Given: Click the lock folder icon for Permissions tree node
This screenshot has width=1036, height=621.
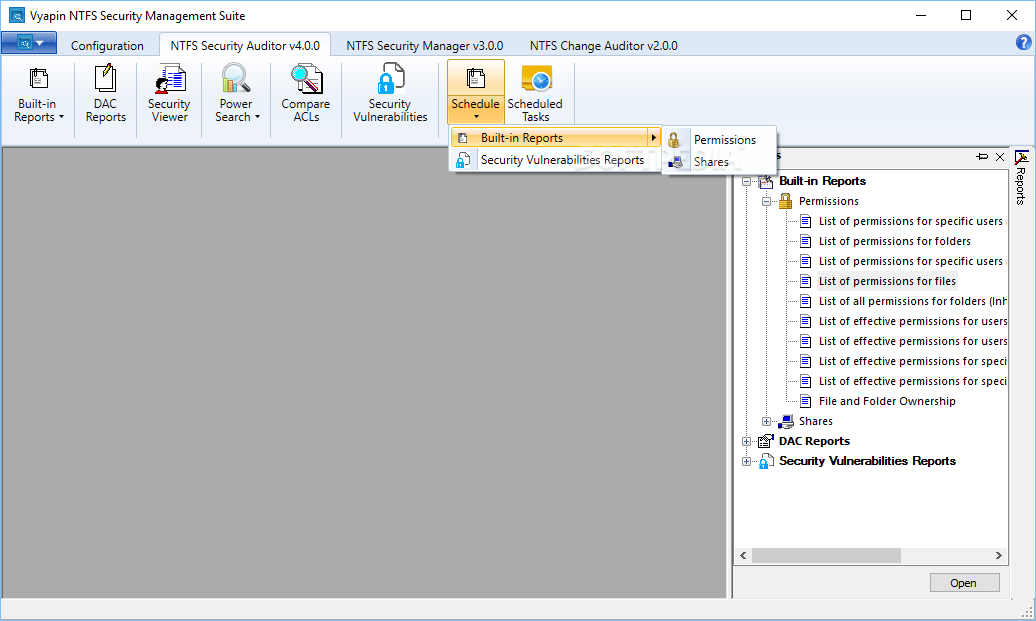Looking at the screenshot, I should click(x=785, y=201).
